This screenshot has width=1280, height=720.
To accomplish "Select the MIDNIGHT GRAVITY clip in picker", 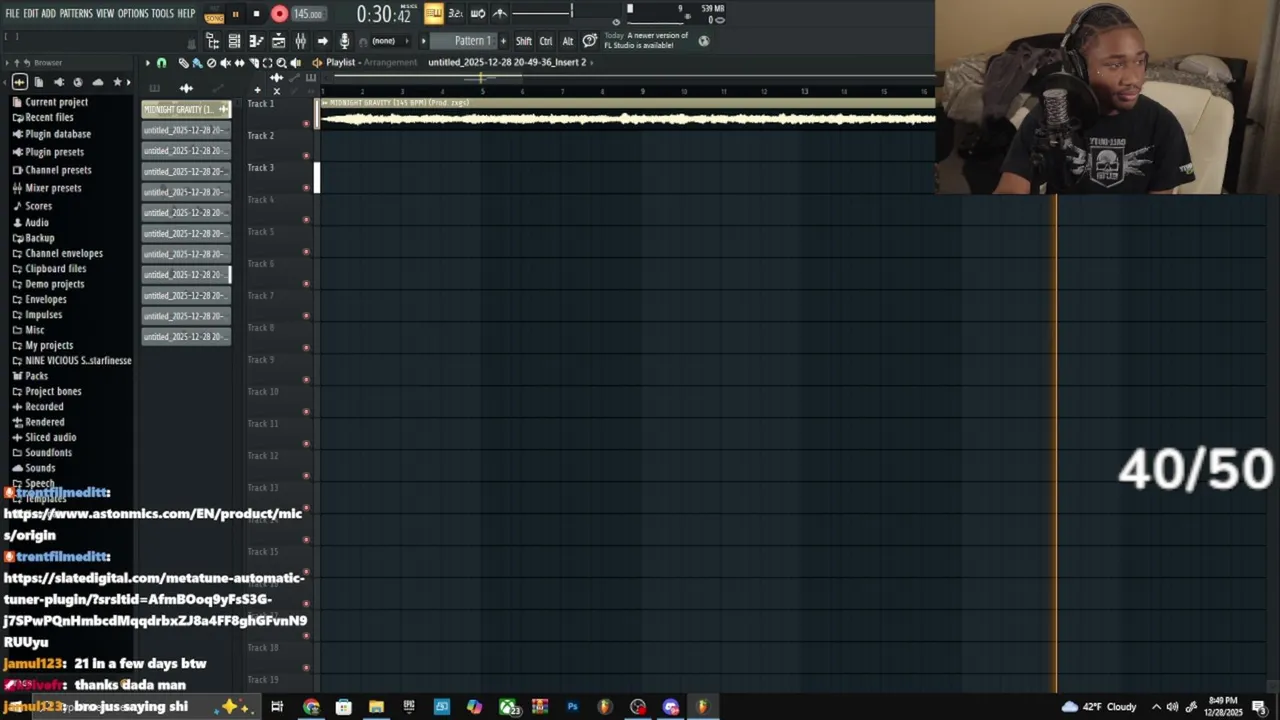I will click(x=186, y=109).
